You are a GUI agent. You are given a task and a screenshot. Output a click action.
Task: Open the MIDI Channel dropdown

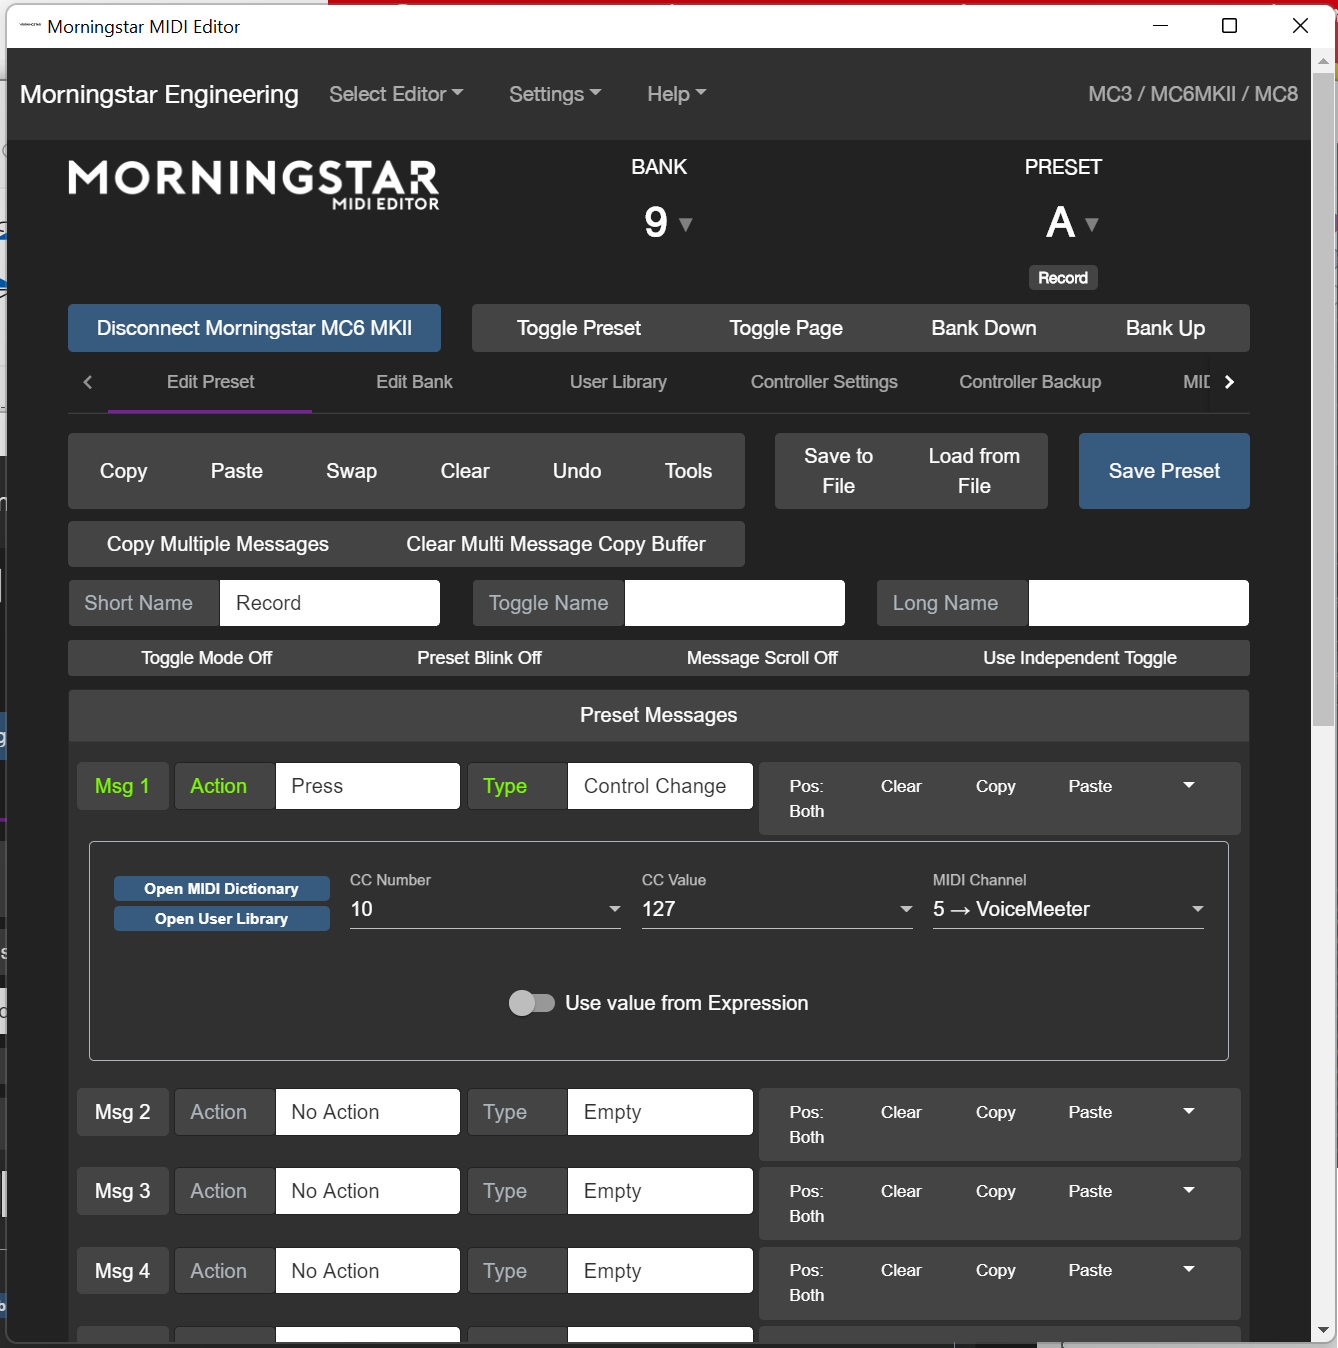click(x=1068, y=909)
